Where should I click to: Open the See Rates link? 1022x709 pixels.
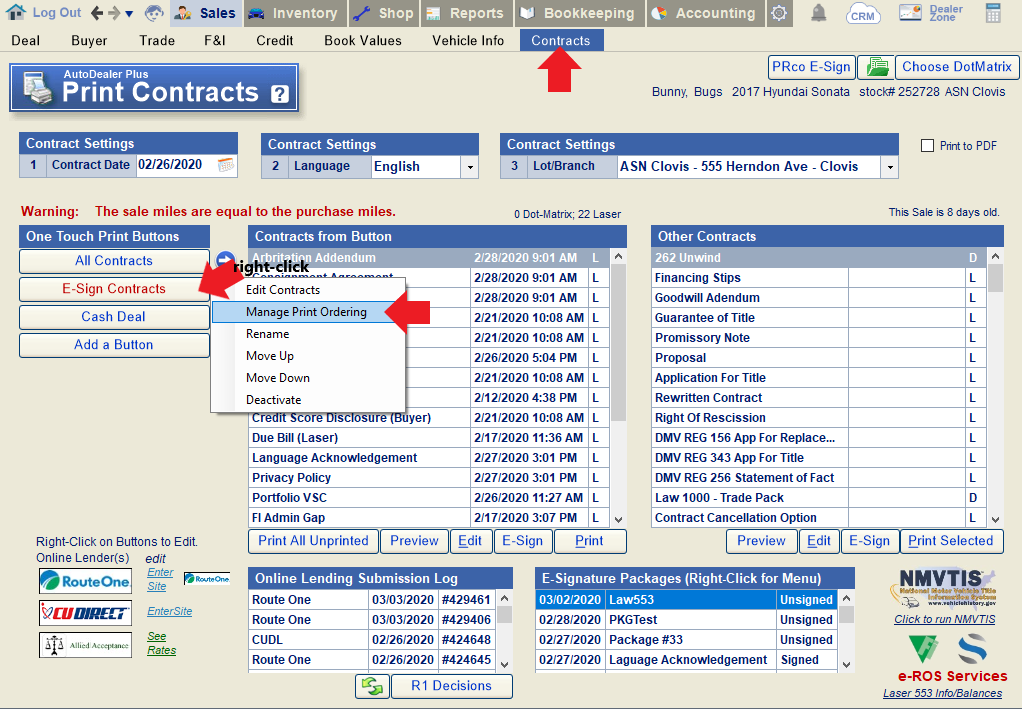(x=161, y=643)
